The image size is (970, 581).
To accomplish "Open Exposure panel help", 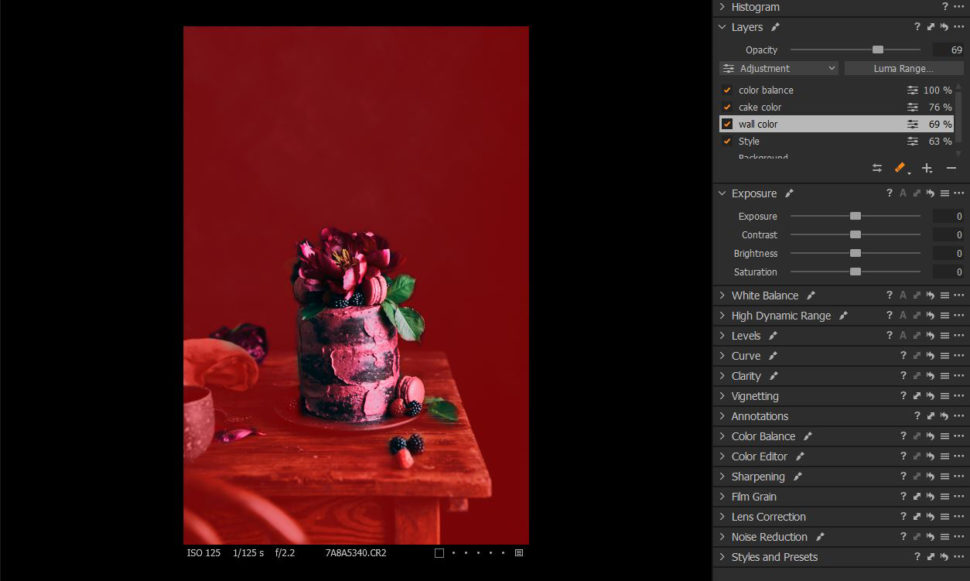I will [889, 193].
